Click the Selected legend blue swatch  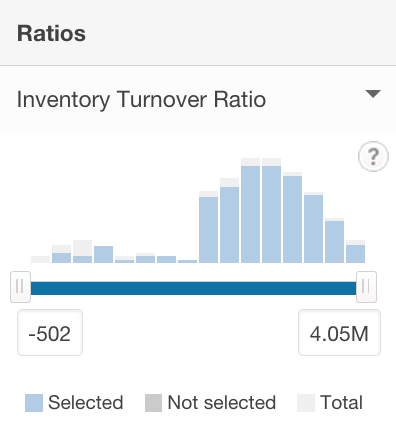34,403
